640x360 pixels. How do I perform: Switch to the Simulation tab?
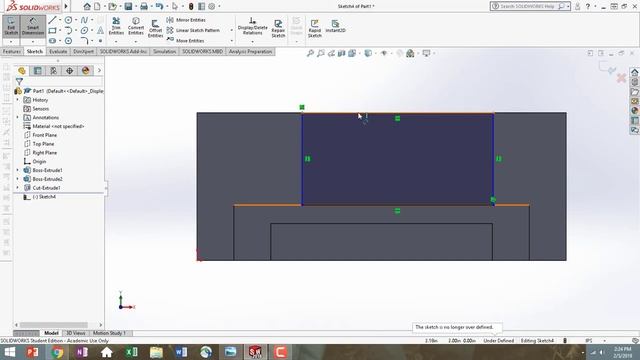tap(164, 51)
